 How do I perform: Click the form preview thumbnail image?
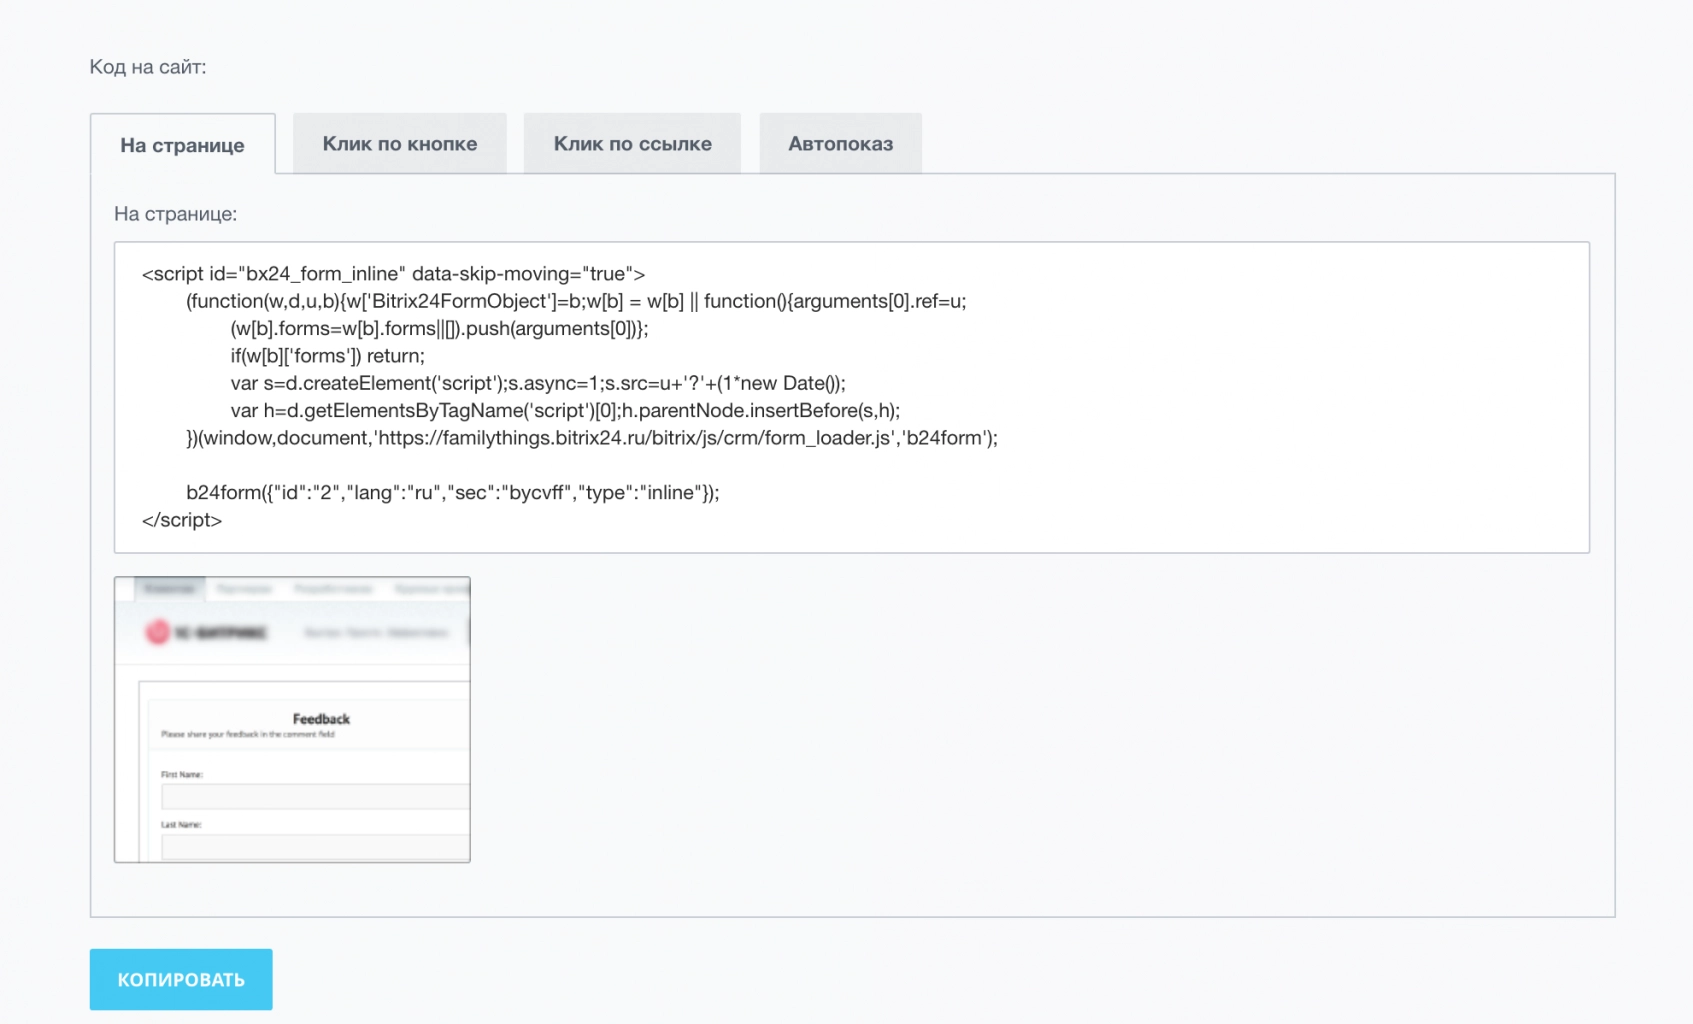(292, 719)
